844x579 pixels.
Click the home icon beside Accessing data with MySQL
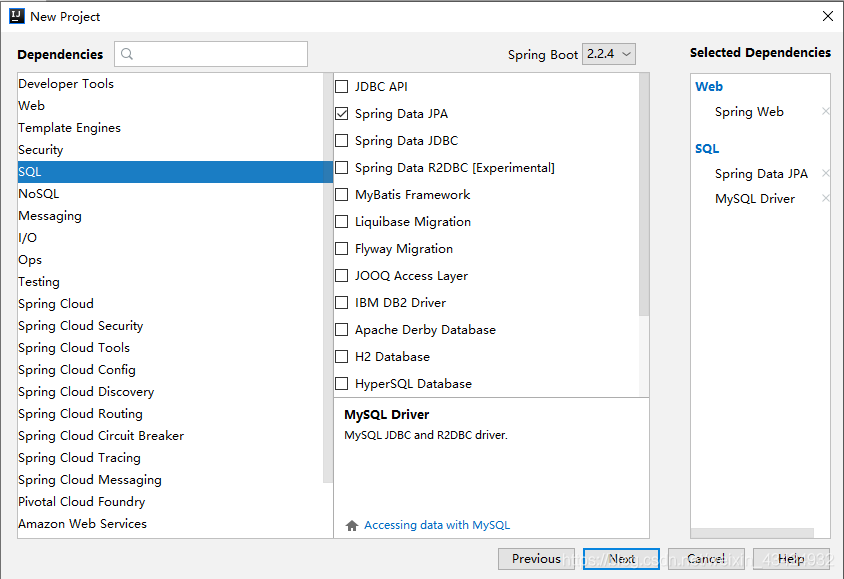pos(352,525)
